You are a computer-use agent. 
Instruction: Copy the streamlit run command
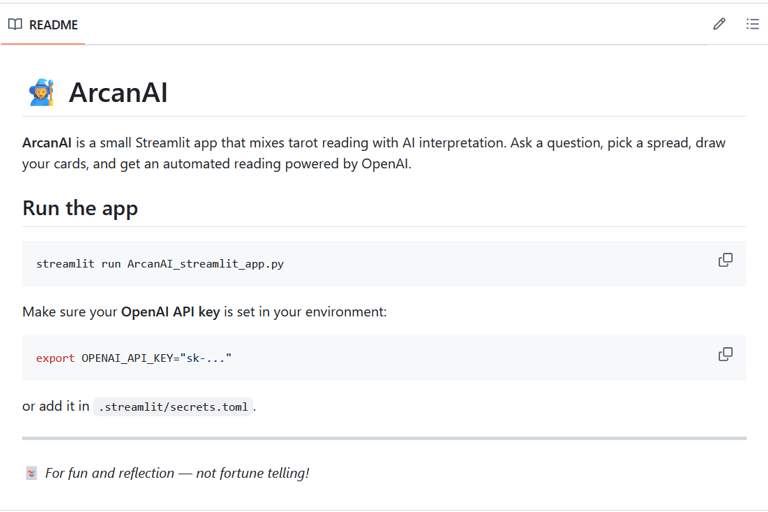(725, 260)
